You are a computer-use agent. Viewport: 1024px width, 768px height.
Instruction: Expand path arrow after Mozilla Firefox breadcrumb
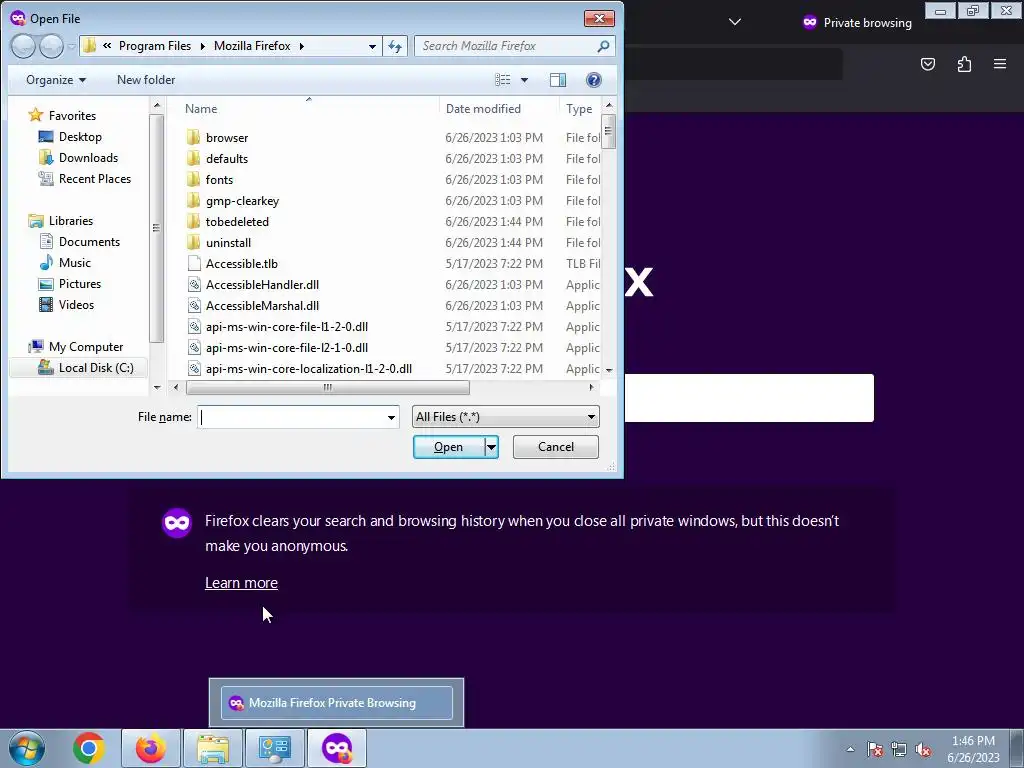pos(302,46)
